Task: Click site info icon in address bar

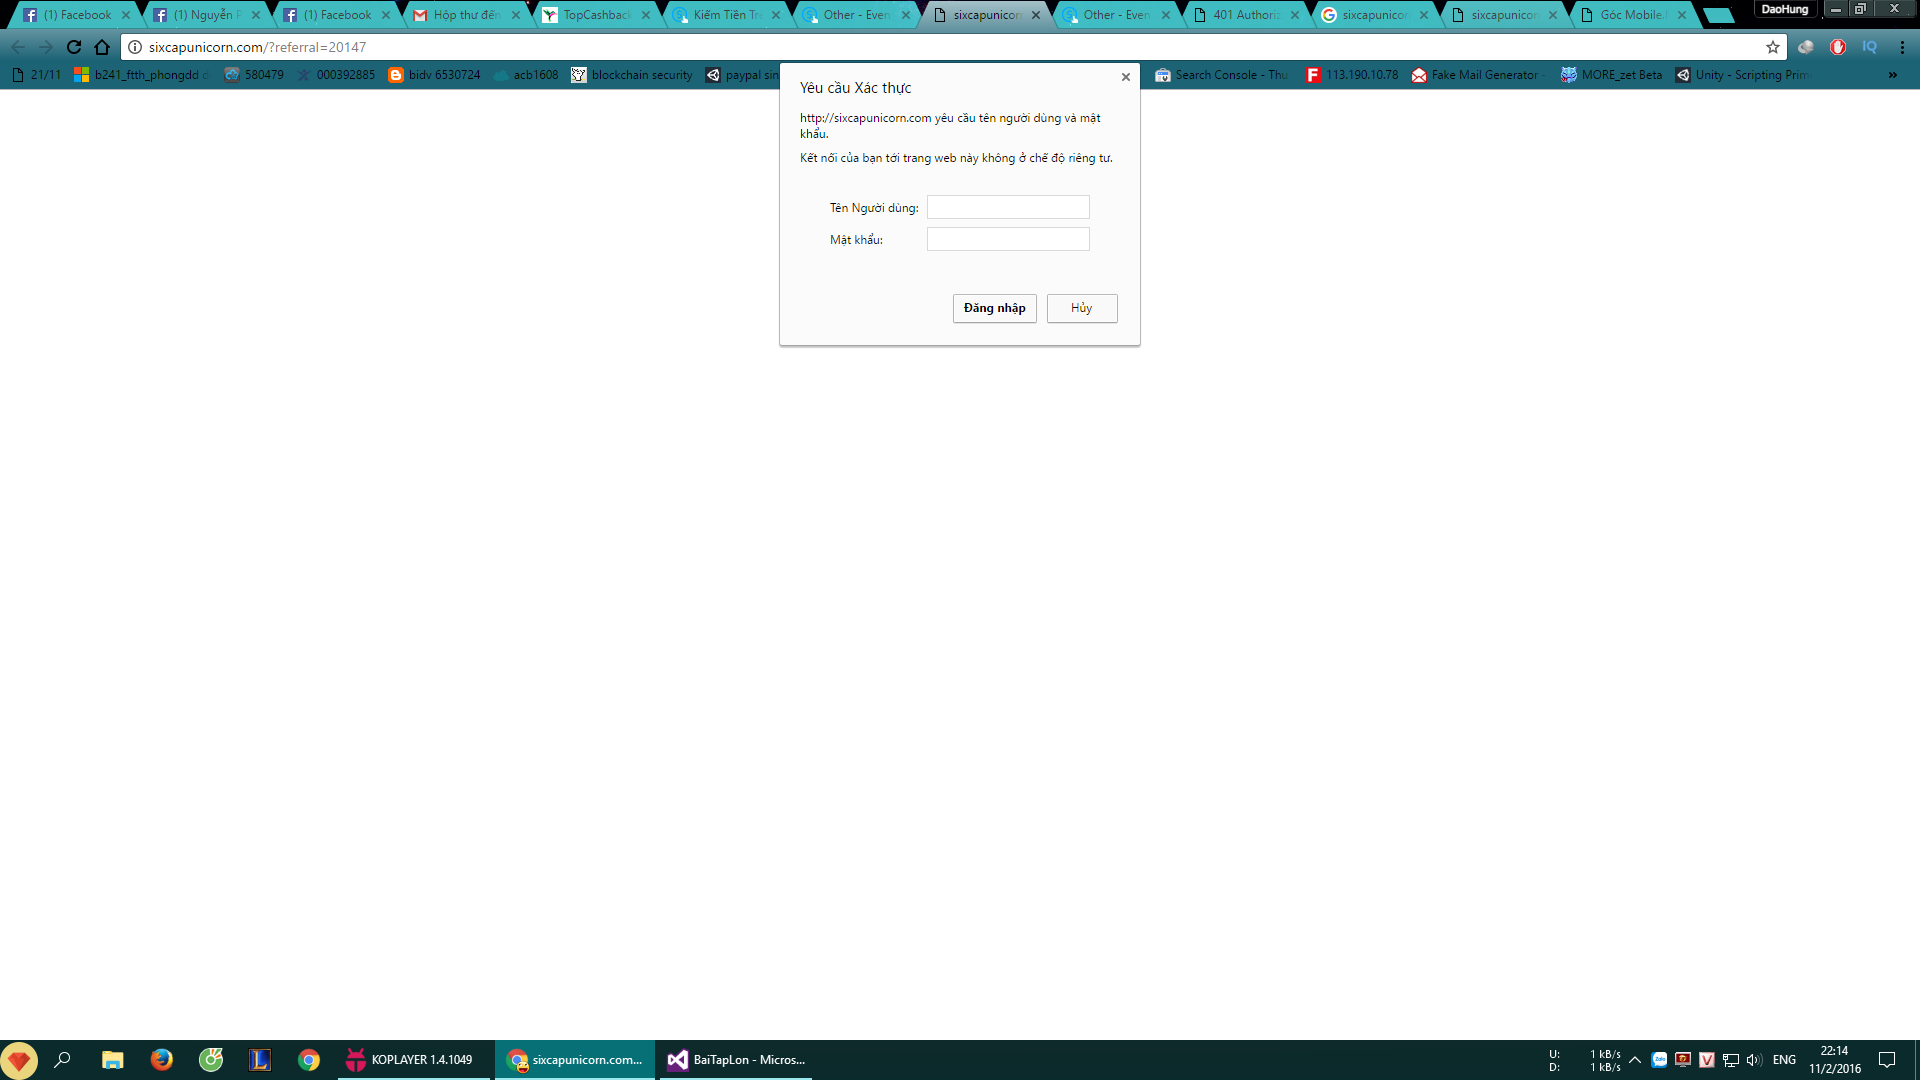Action: coord(135,47)
